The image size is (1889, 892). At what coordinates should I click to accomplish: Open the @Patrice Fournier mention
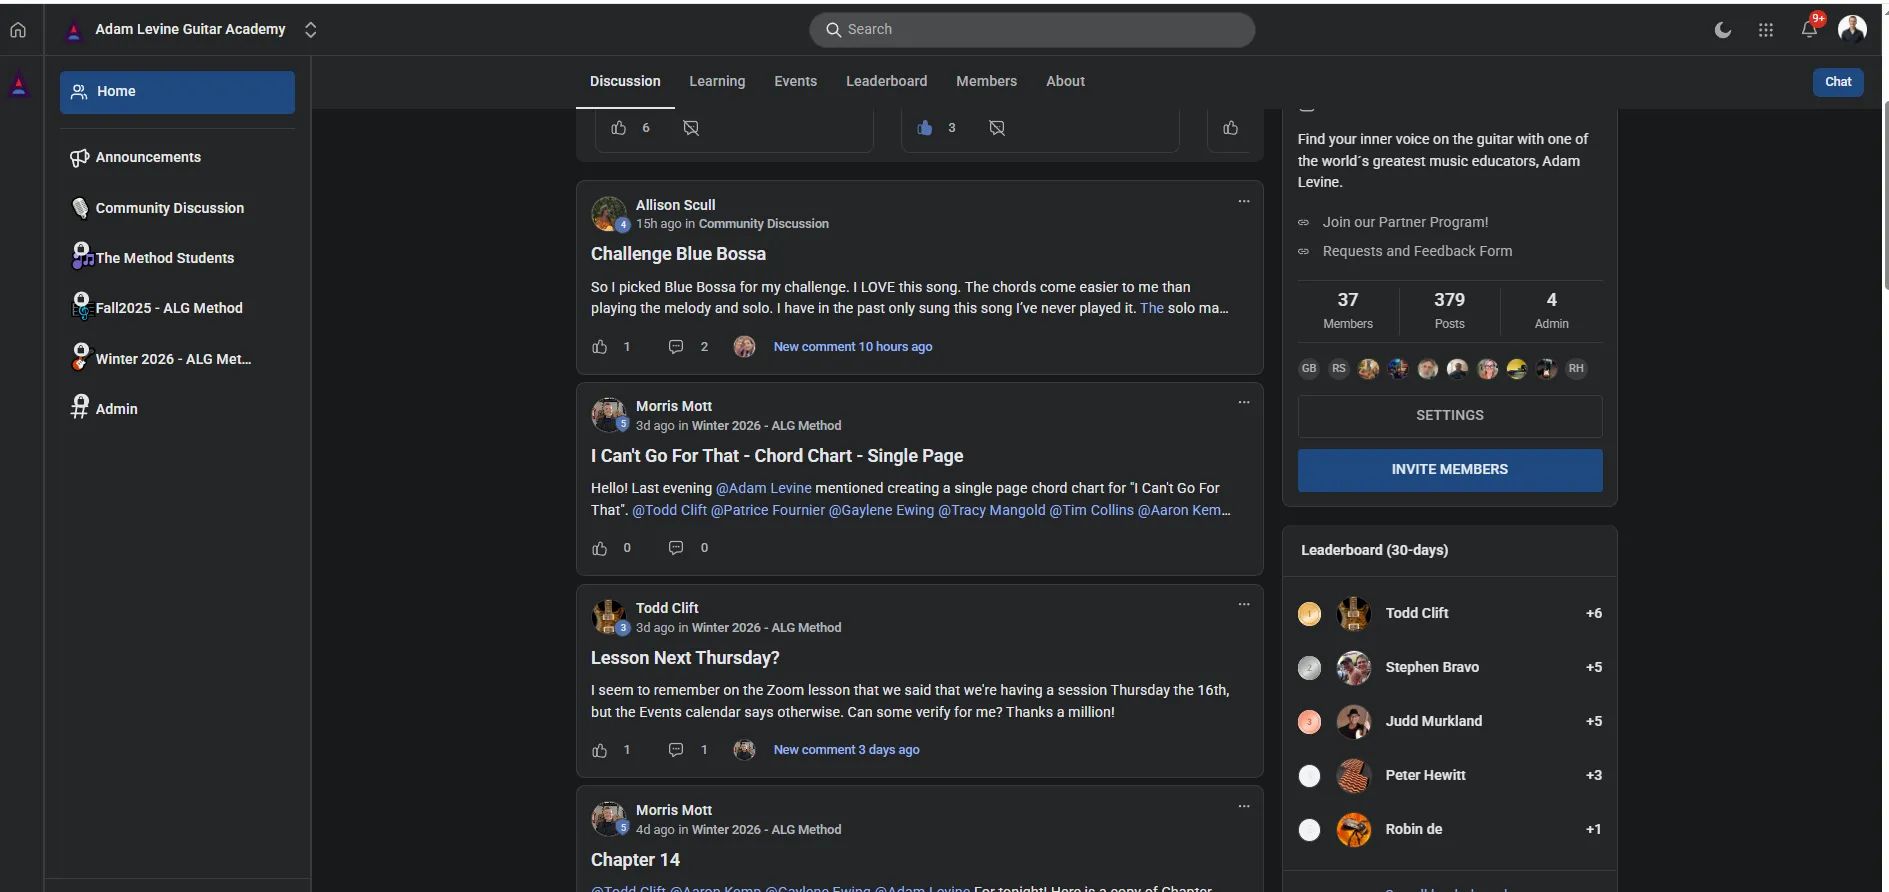click(x=768, y=510)
